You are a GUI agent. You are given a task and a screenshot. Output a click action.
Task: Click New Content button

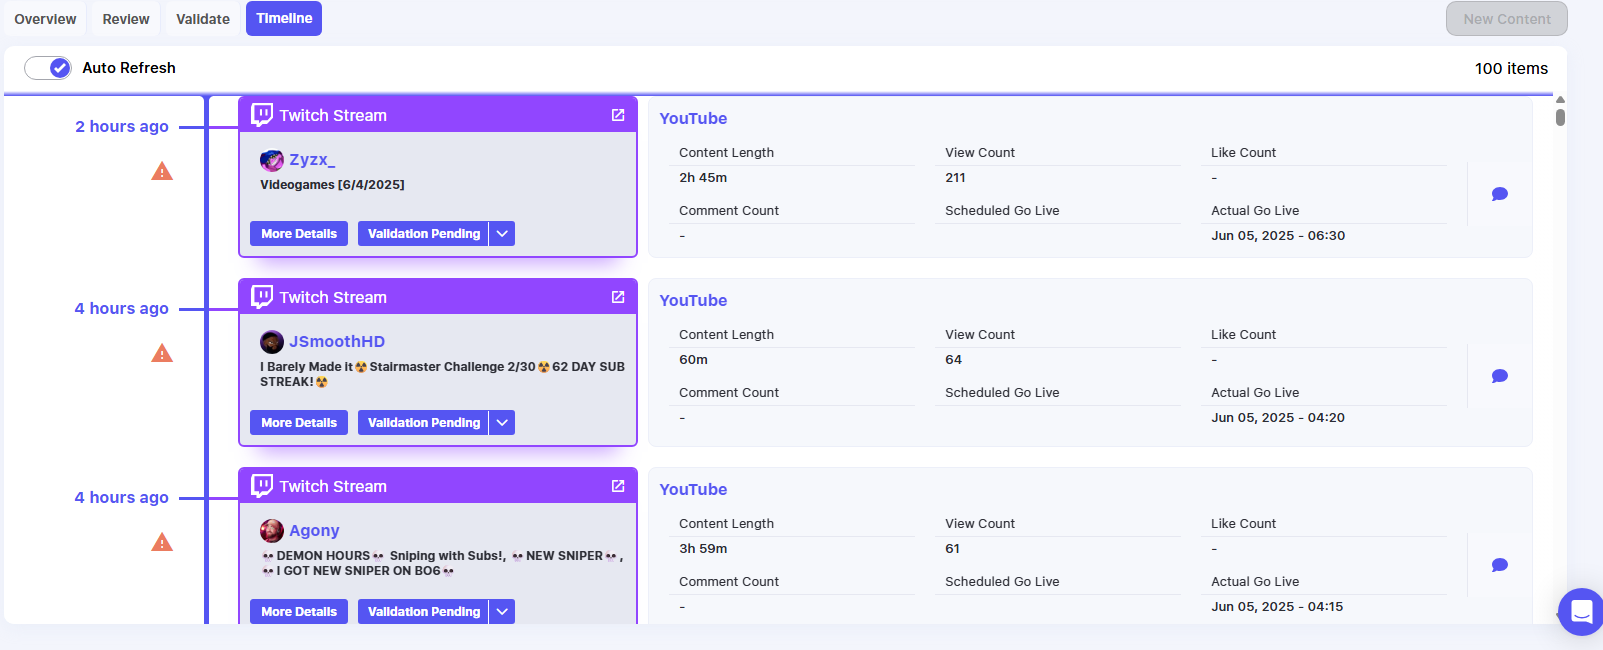(1507, 19)
